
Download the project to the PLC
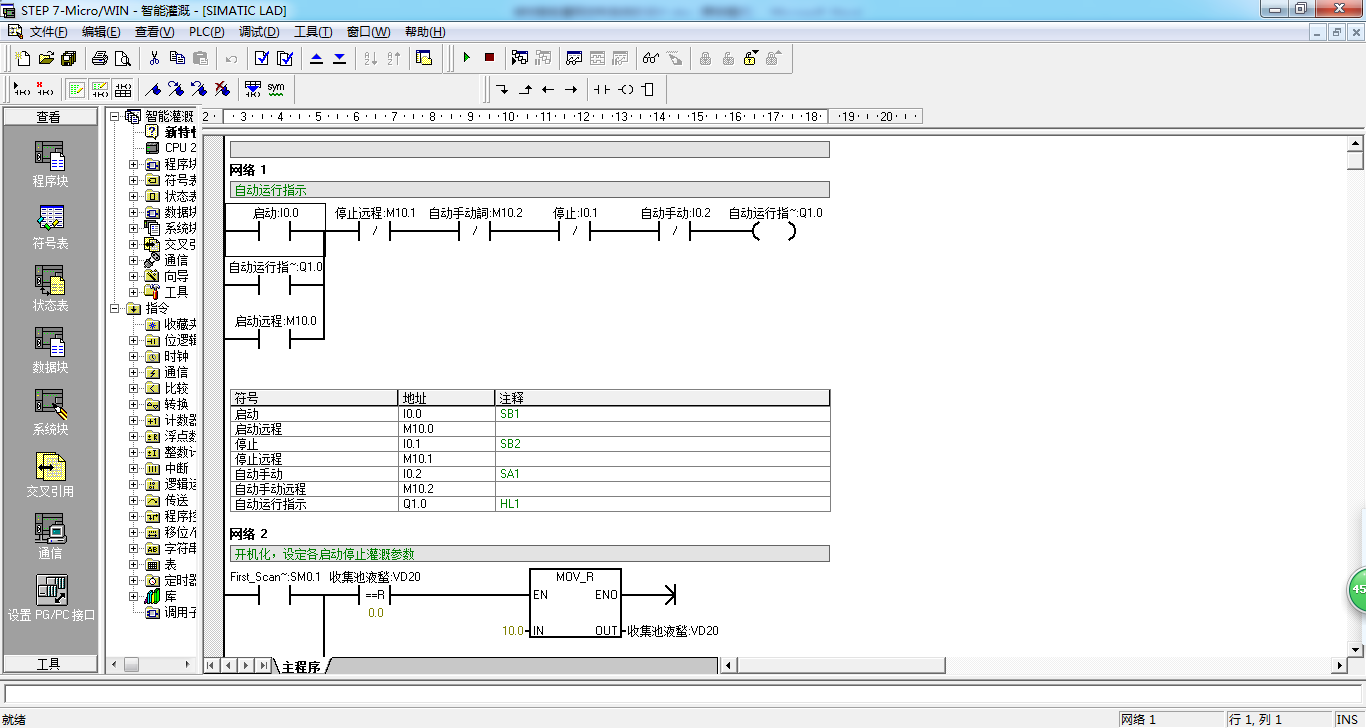pos(339,58)
